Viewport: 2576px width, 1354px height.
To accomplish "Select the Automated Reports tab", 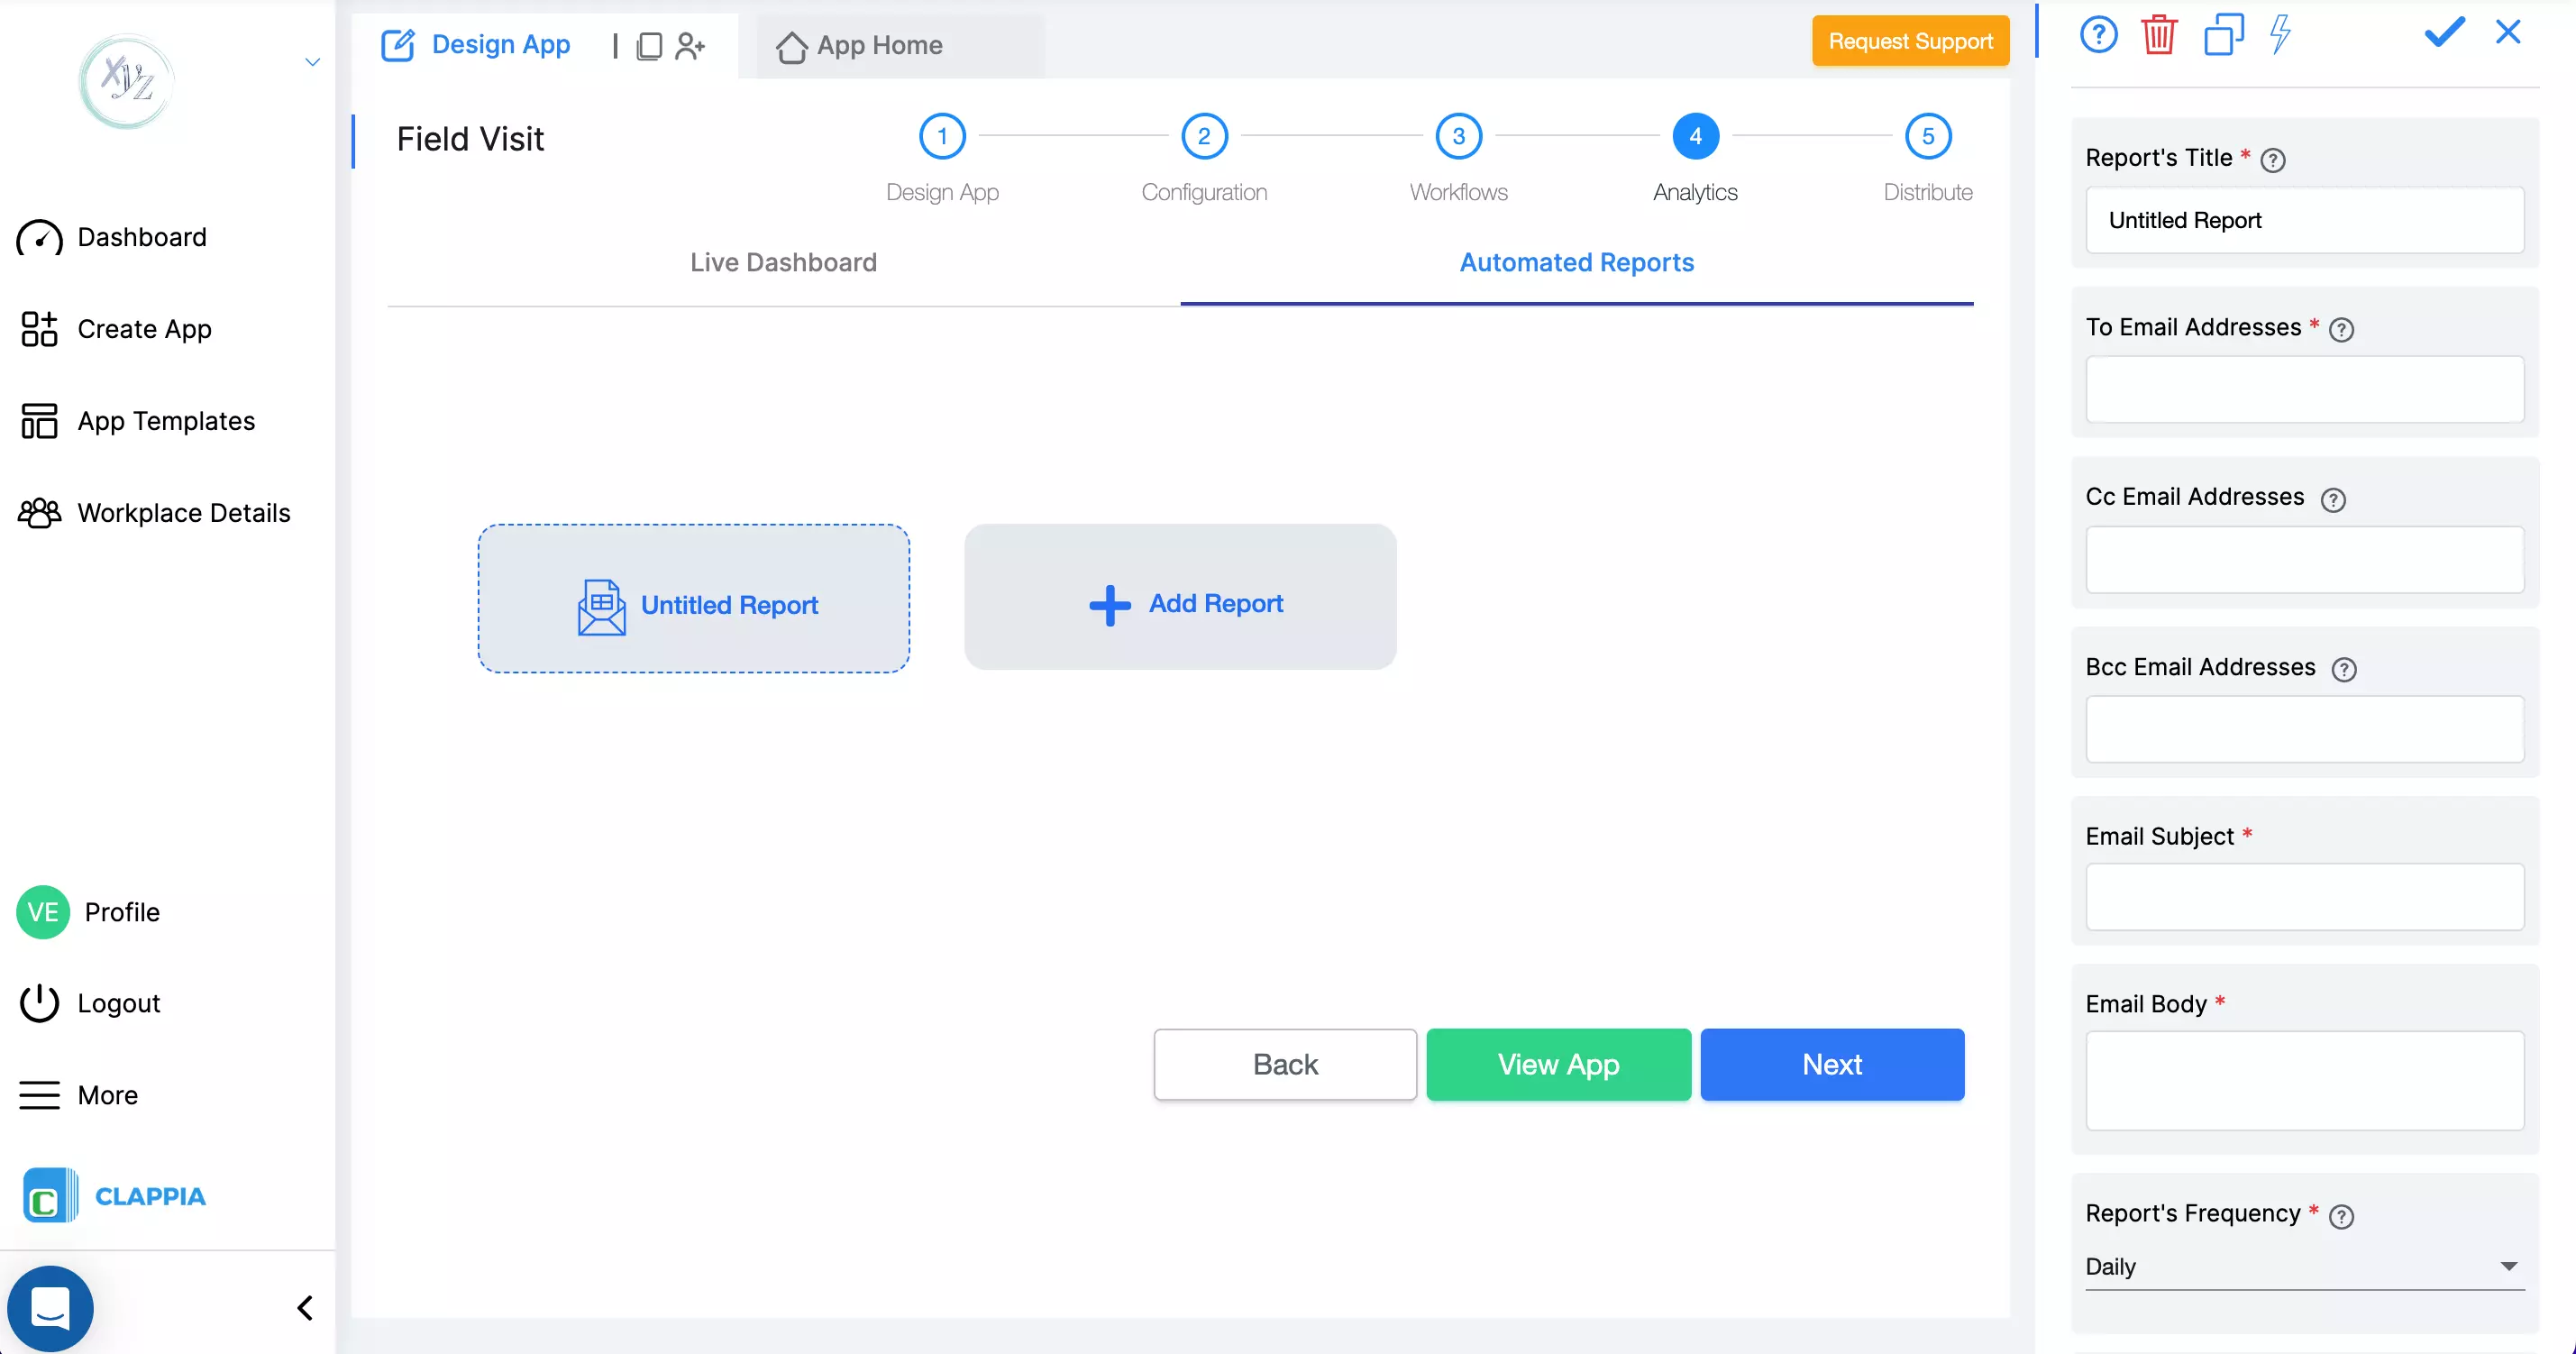I will (x=1577, y=262).
